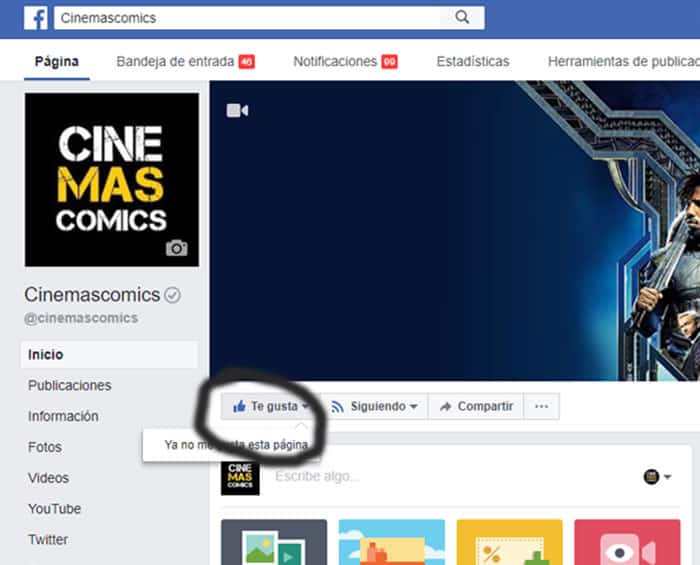Open the yellow percent offer tile
This screenshot has width=700, height=565.
point(509,542)
